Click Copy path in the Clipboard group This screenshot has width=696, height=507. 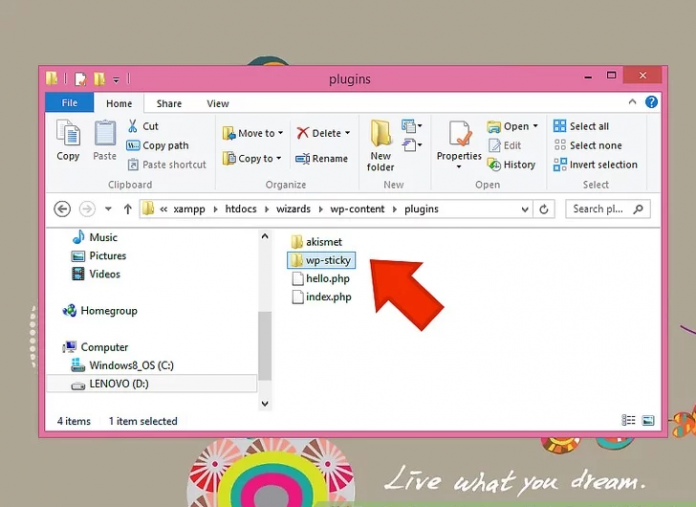157,145
